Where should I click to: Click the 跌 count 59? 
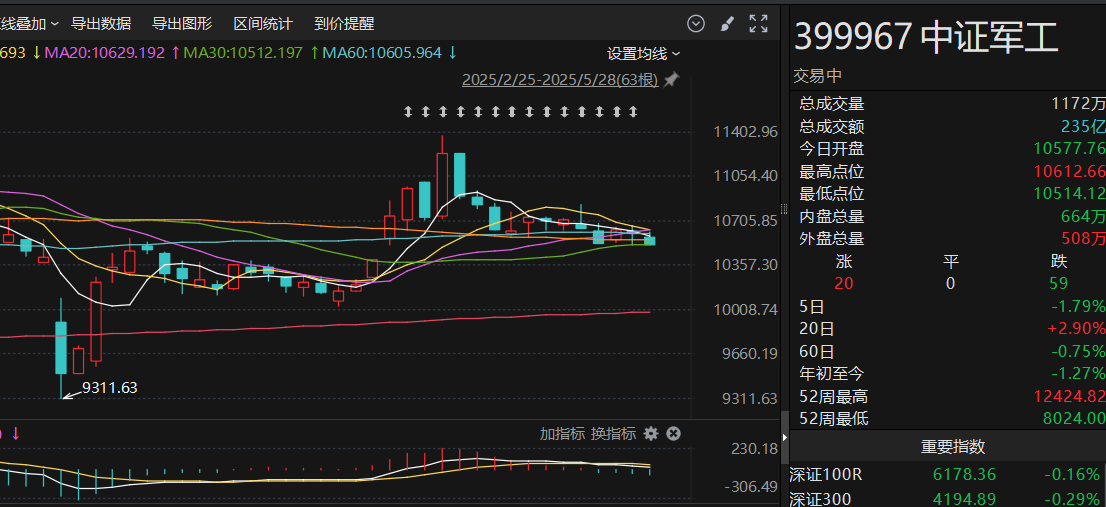coord(1059,283)
